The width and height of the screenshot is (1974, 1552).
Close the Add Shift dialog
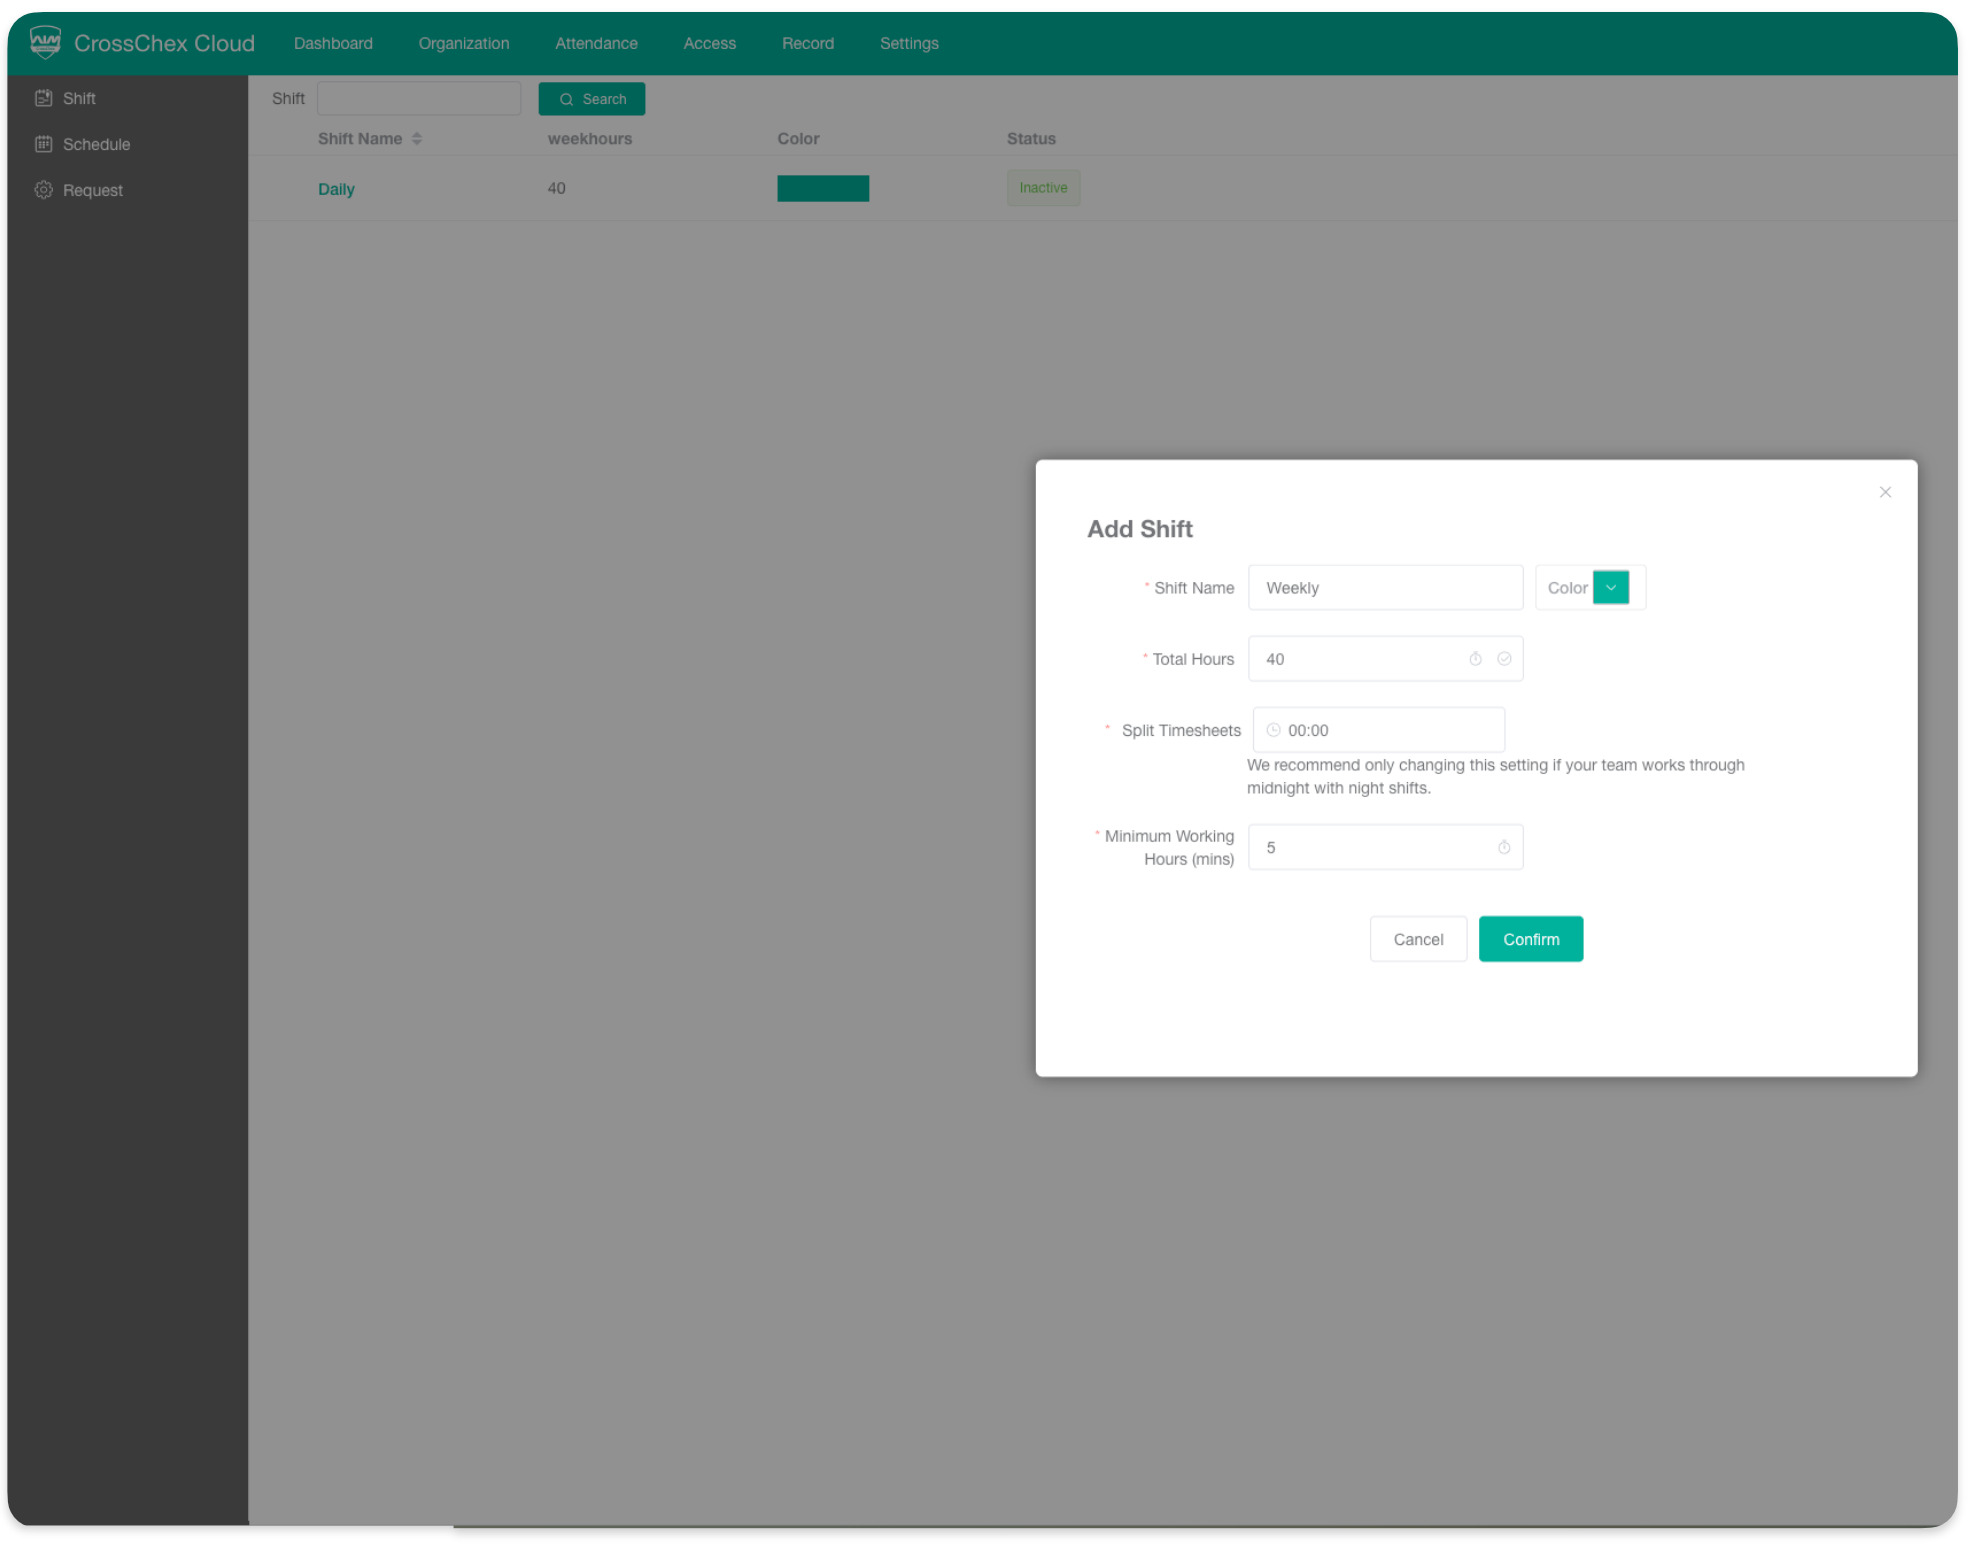tap(1885, 492)
